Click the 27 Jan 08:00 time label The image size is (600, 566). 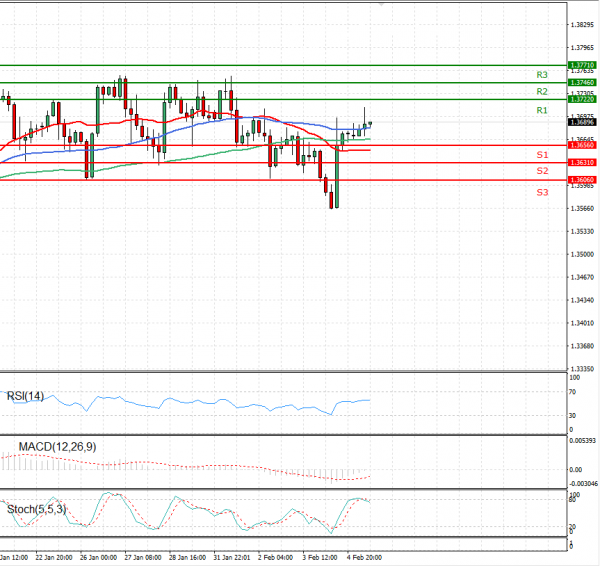coord(143,558)
